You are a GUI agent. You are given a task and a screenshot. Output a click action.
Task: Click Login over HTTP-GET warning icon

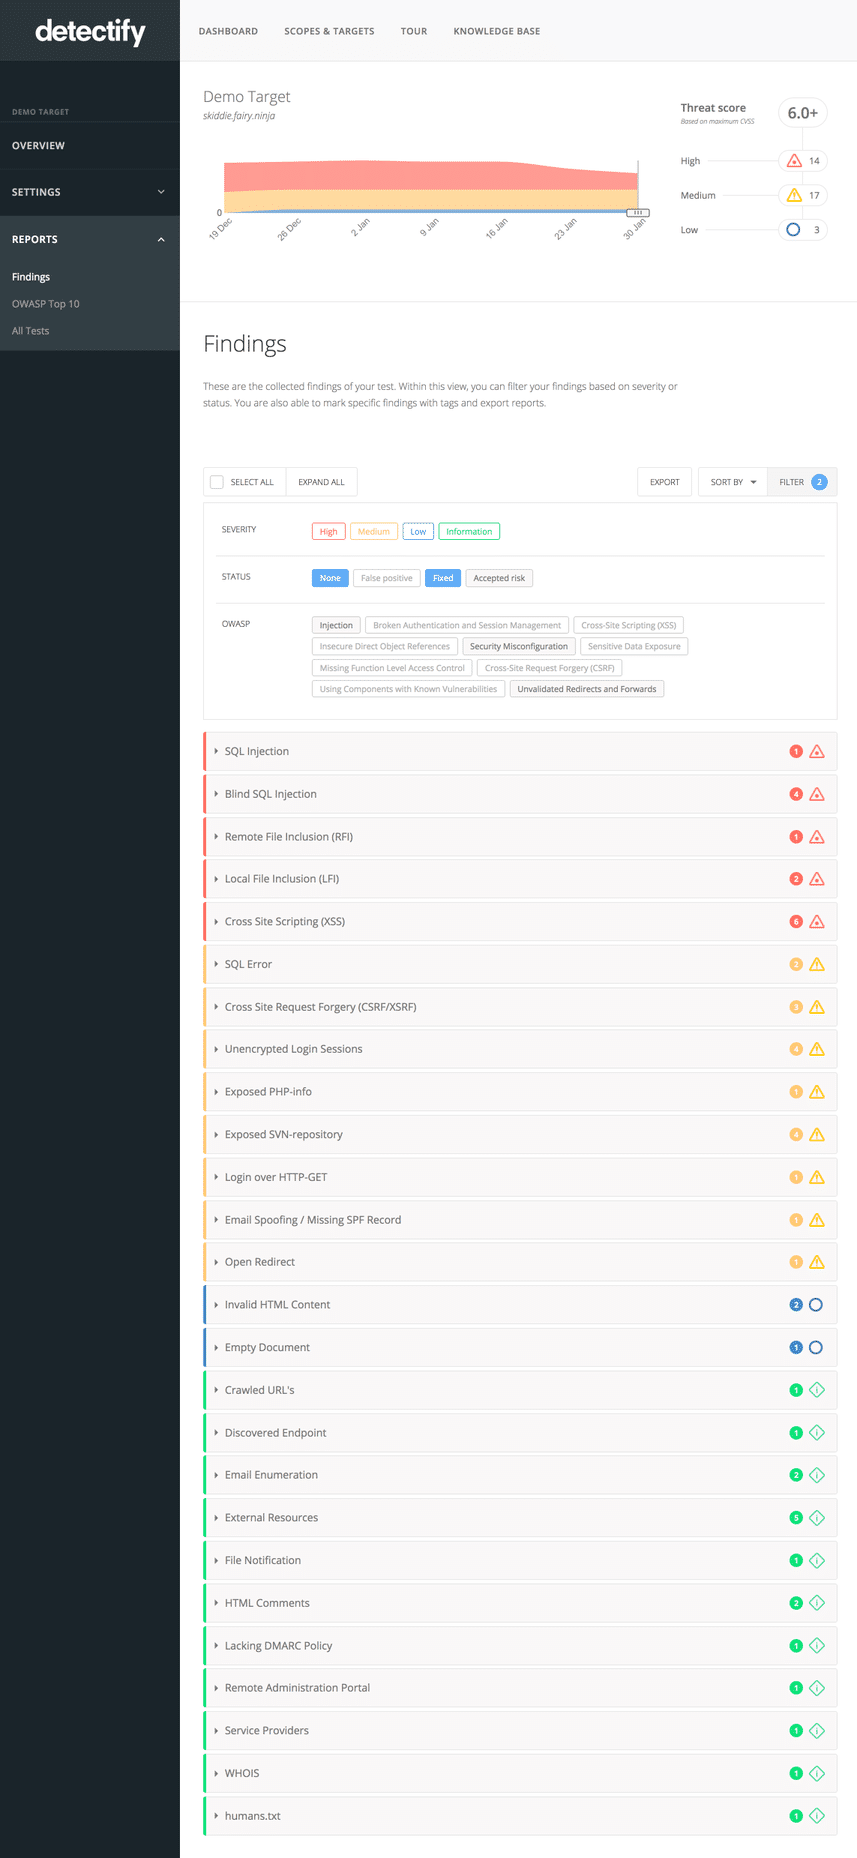[817, 1177]
